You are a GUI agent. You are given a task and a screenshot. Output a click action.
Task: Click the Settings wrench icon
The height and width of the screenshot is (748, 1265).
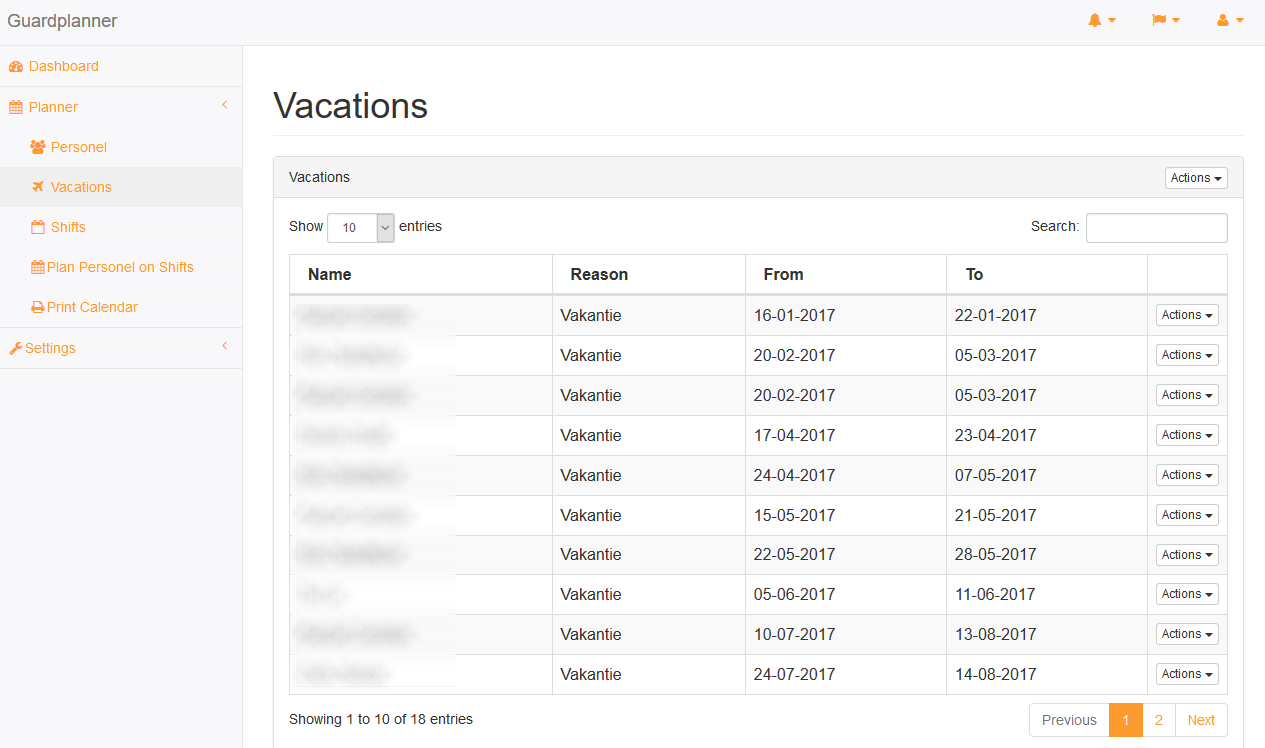click(16, 348)
